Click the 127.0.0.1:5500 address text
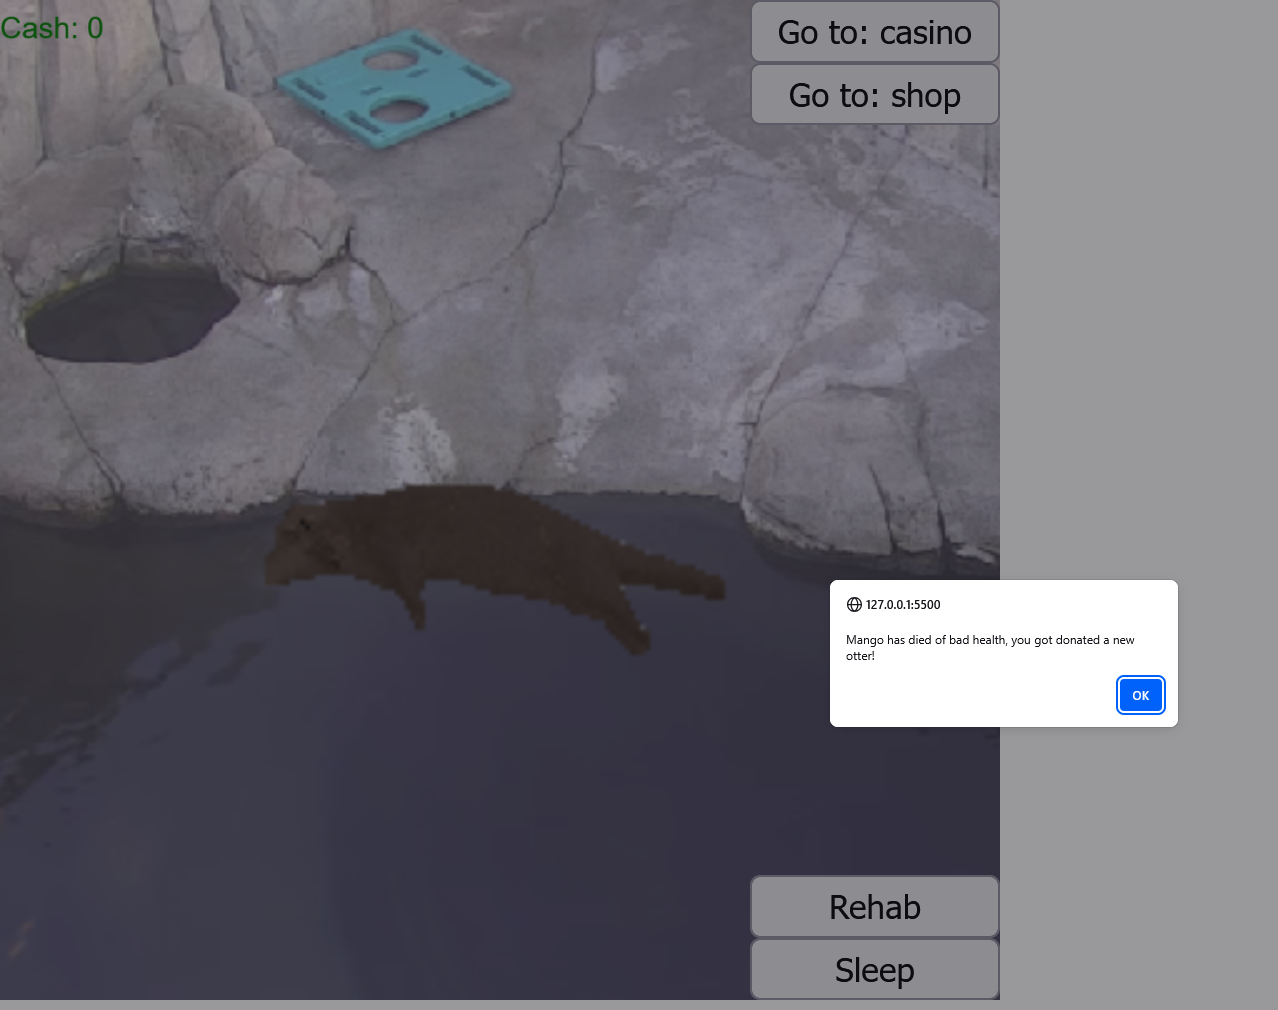The image size is (1278, 1010). pos(903,604)
